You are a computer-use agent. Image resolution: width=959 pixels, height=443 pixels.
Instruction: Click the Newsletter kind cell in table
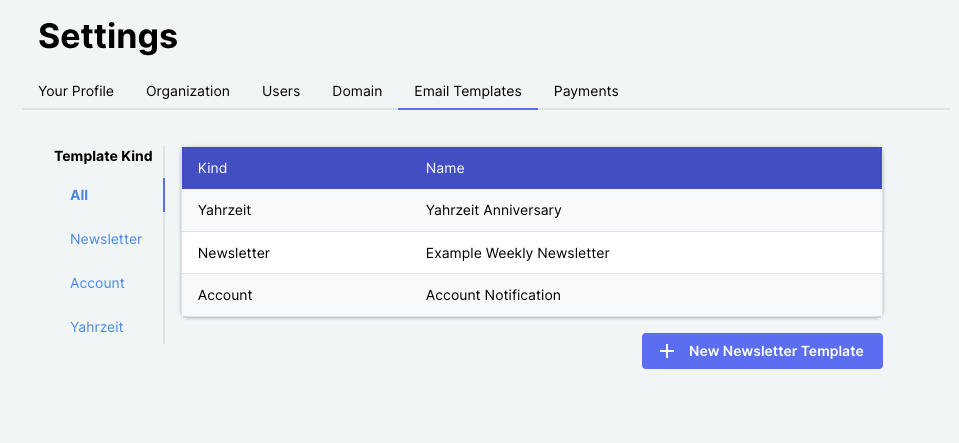[x=234, y=253]
